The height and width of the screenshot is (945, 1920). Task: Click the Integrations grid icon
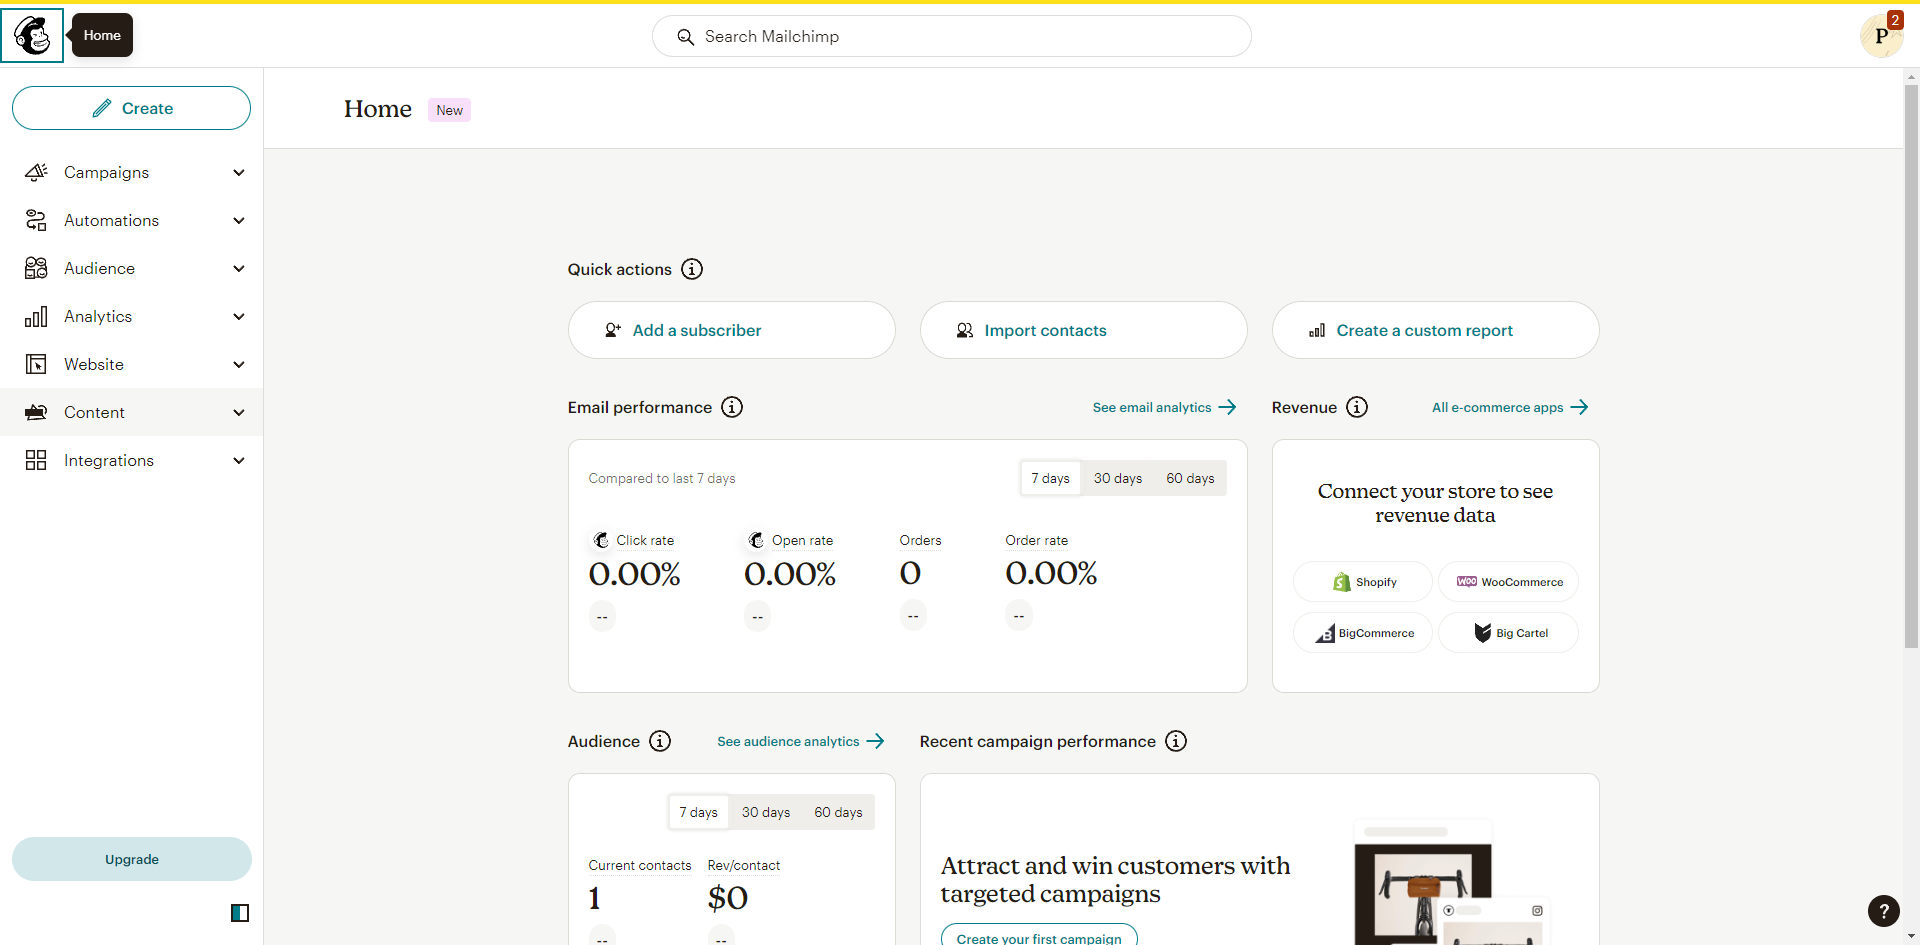36,460
